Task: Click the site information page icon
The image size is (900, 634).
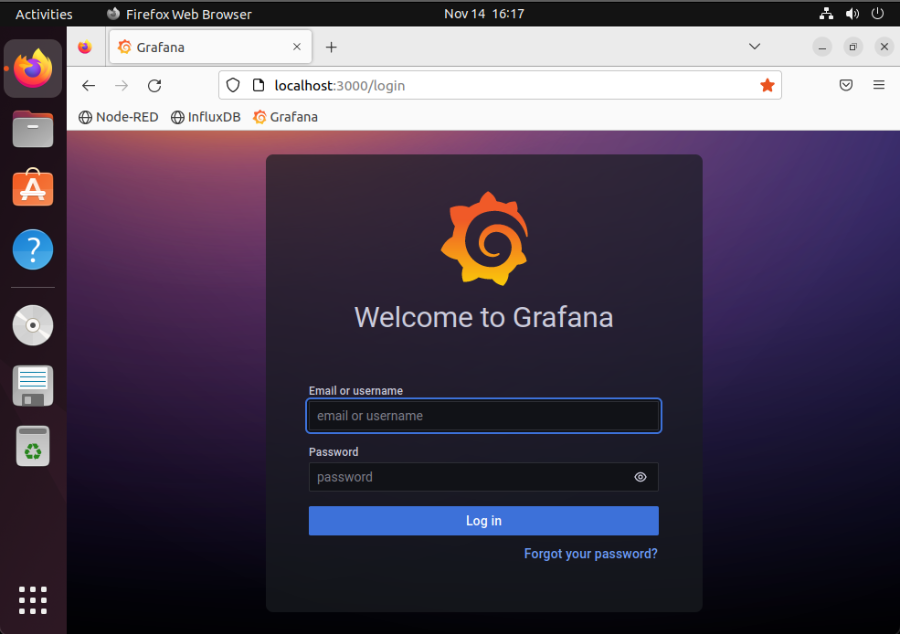Action: point(258,85)
